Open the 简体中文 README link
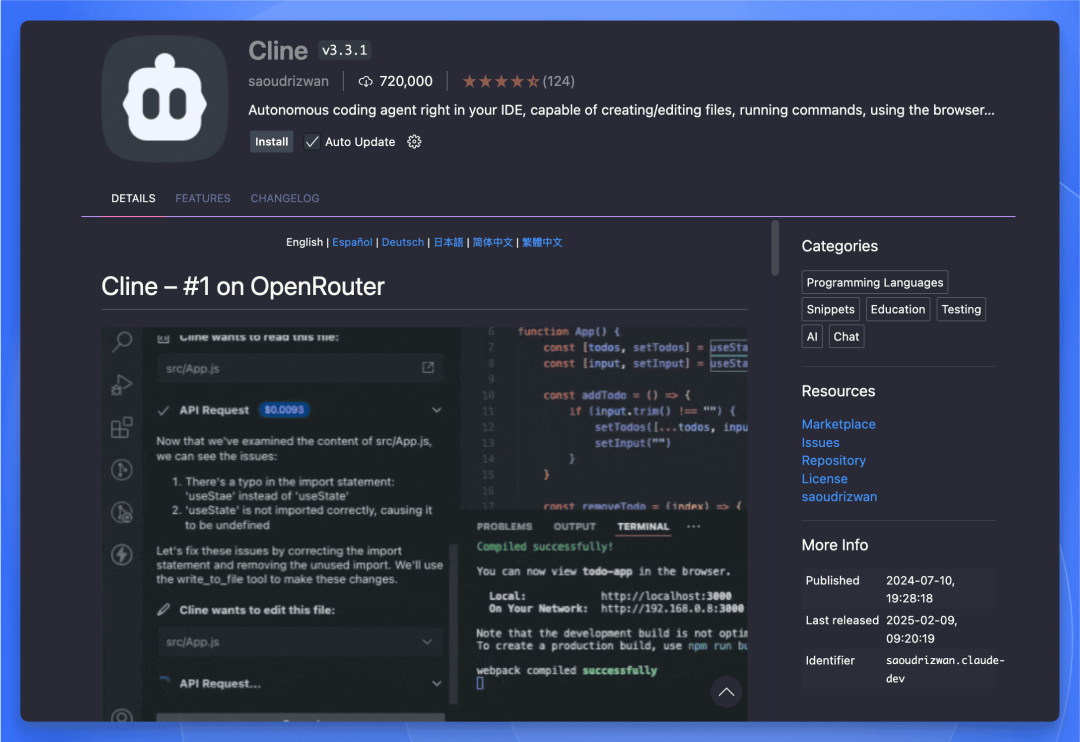 [492, 243]
